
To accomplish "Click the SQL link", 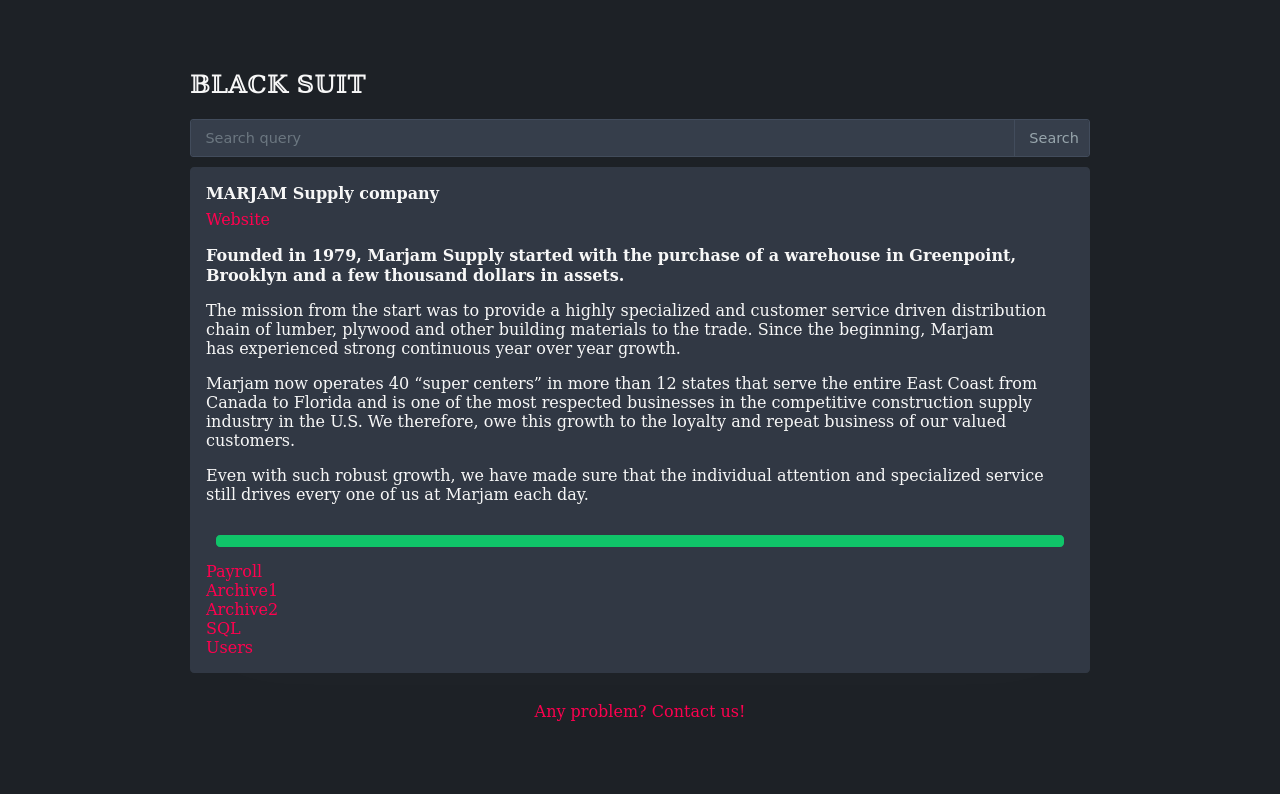I will (x=223, y=629).
